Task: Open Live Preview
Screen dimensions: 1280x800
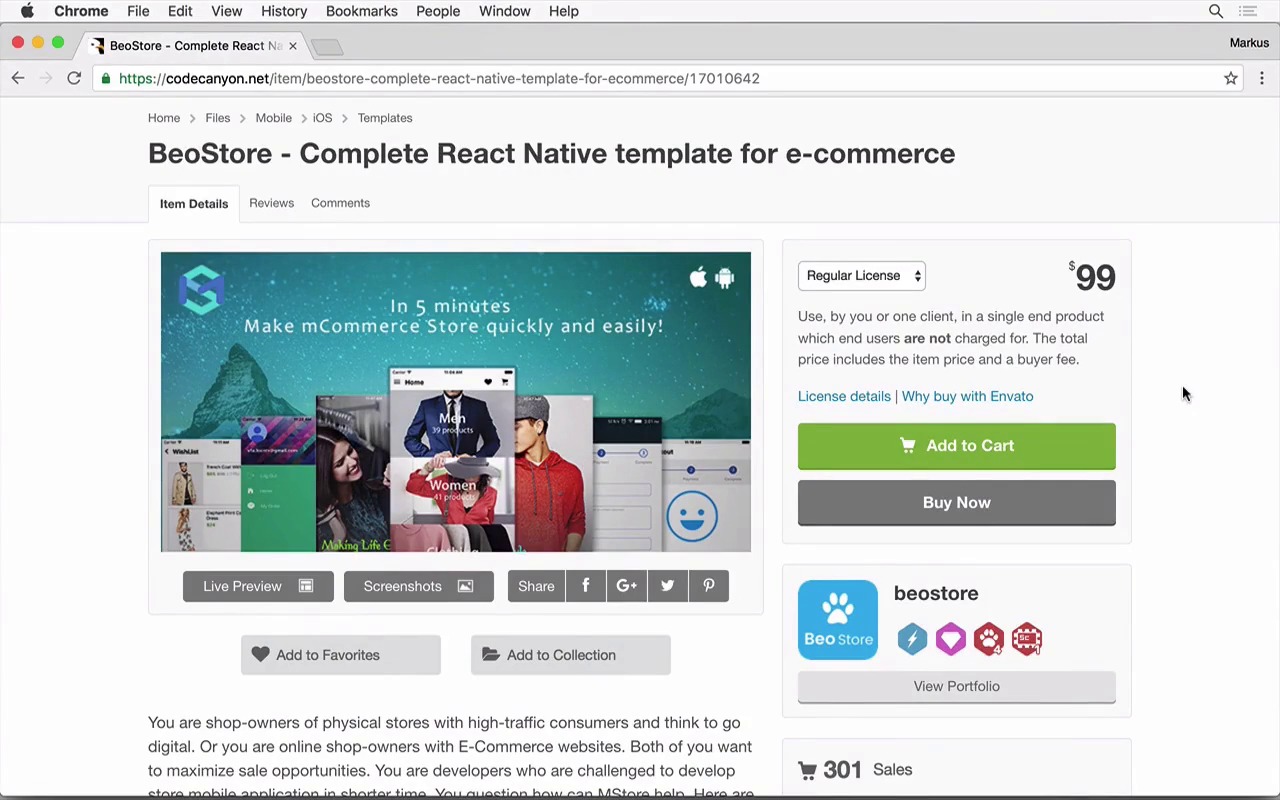Action: click(x=258, y=586)
